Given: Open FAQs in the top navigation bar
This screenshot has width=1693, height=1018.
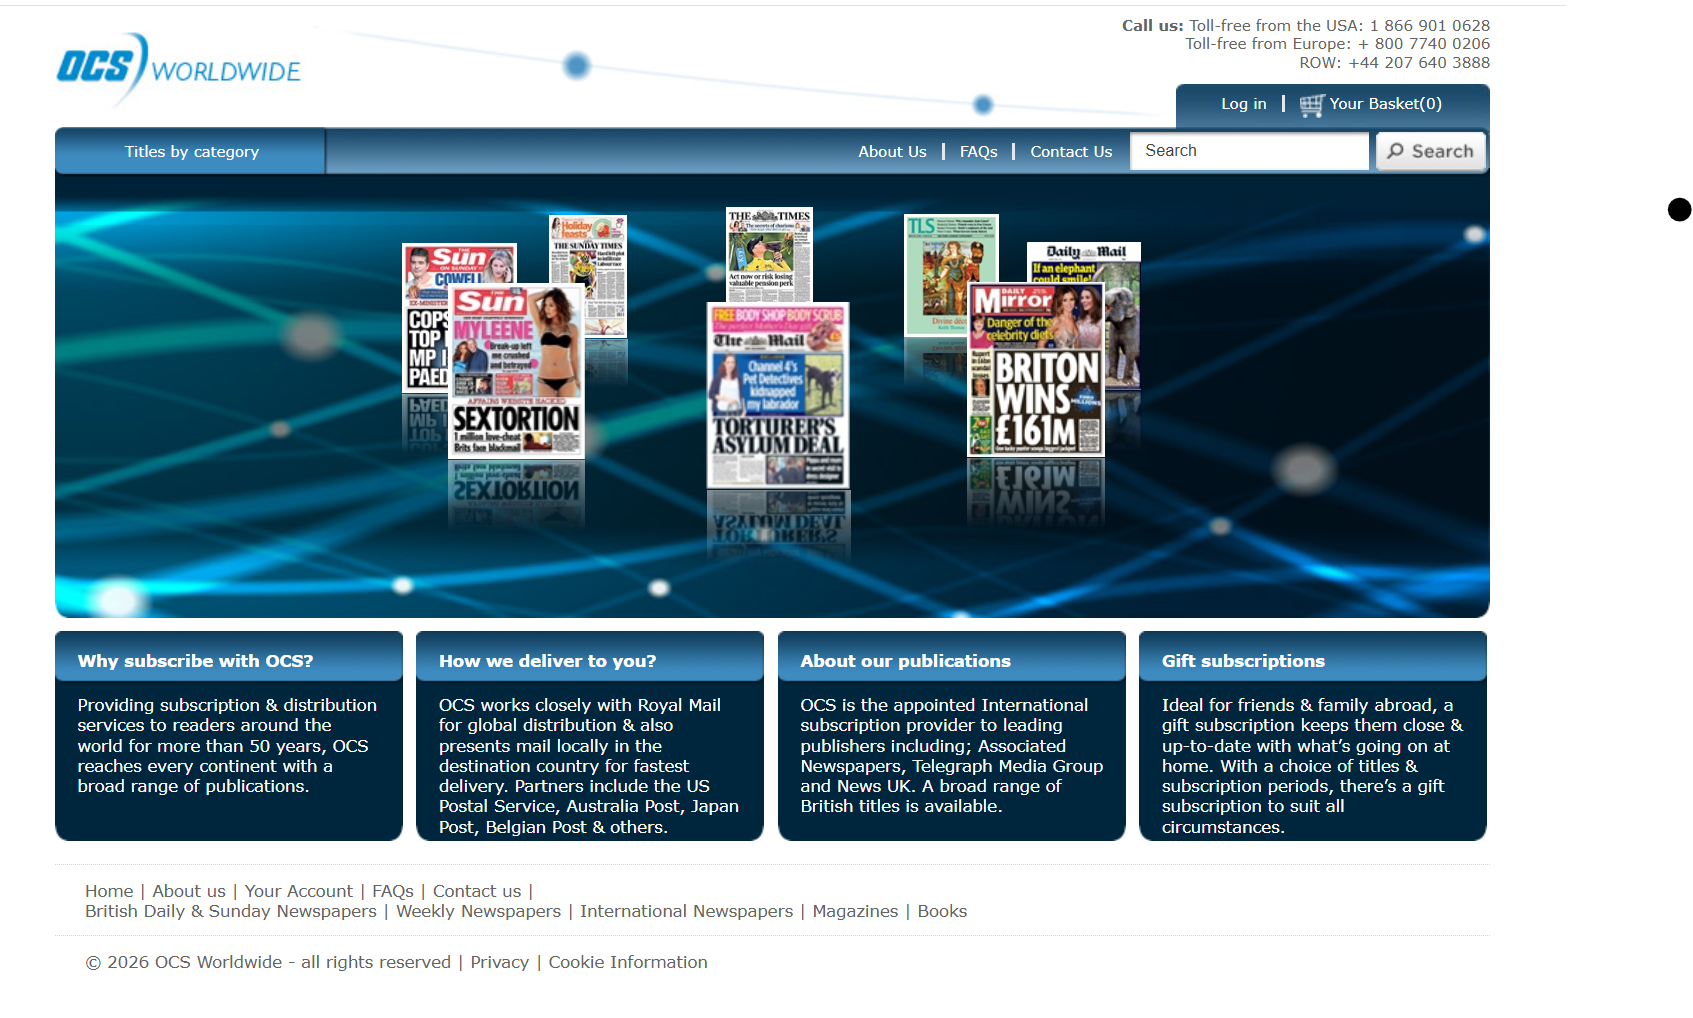Looking at the screenshot, I should (978, 152).
